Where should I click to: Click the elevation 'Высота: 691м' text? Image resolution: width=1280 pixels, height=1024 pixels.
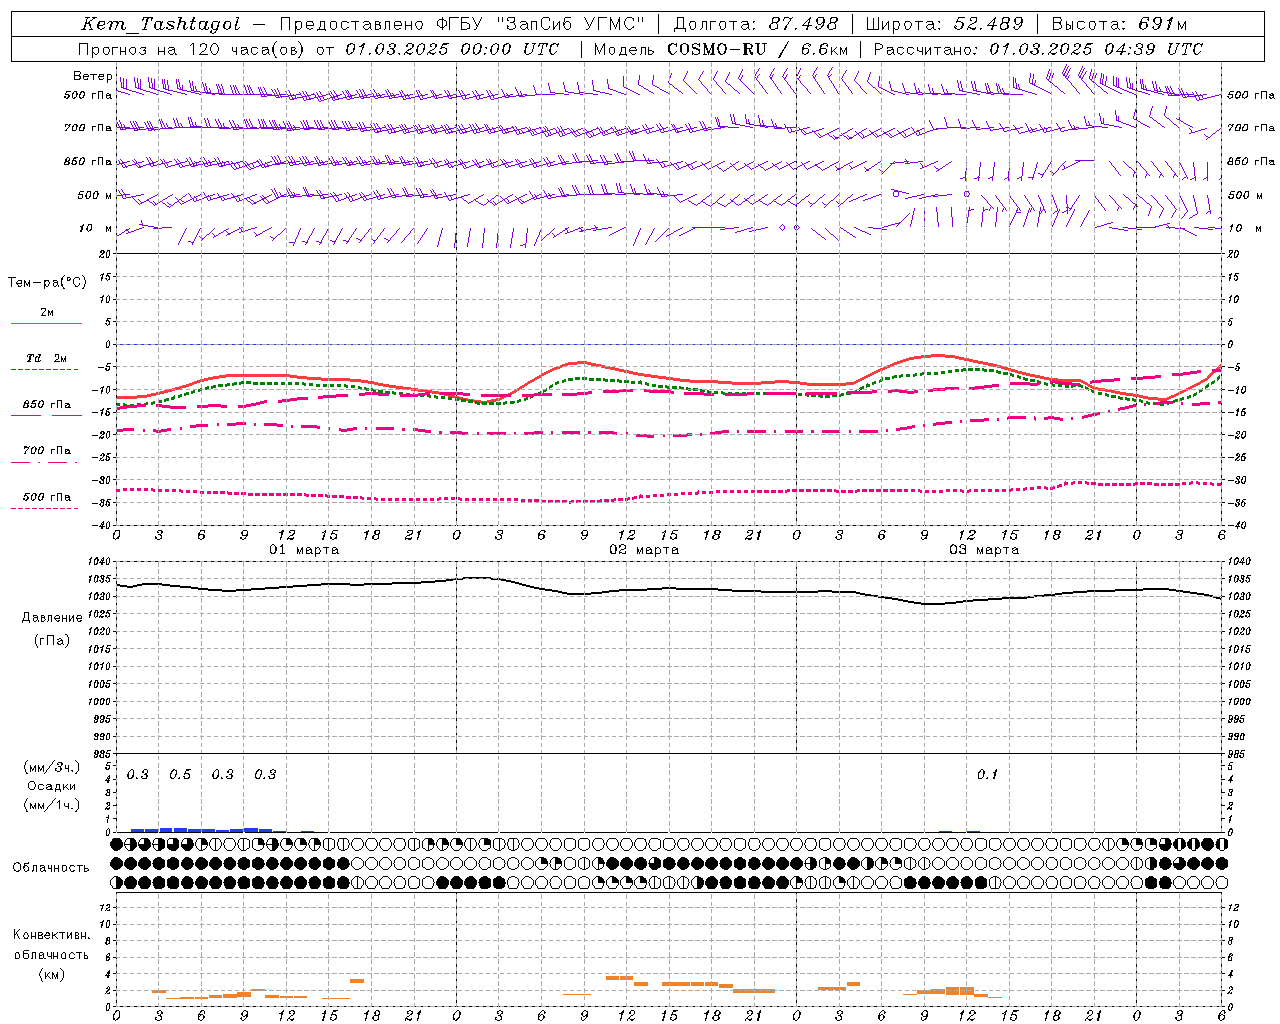1119,24
